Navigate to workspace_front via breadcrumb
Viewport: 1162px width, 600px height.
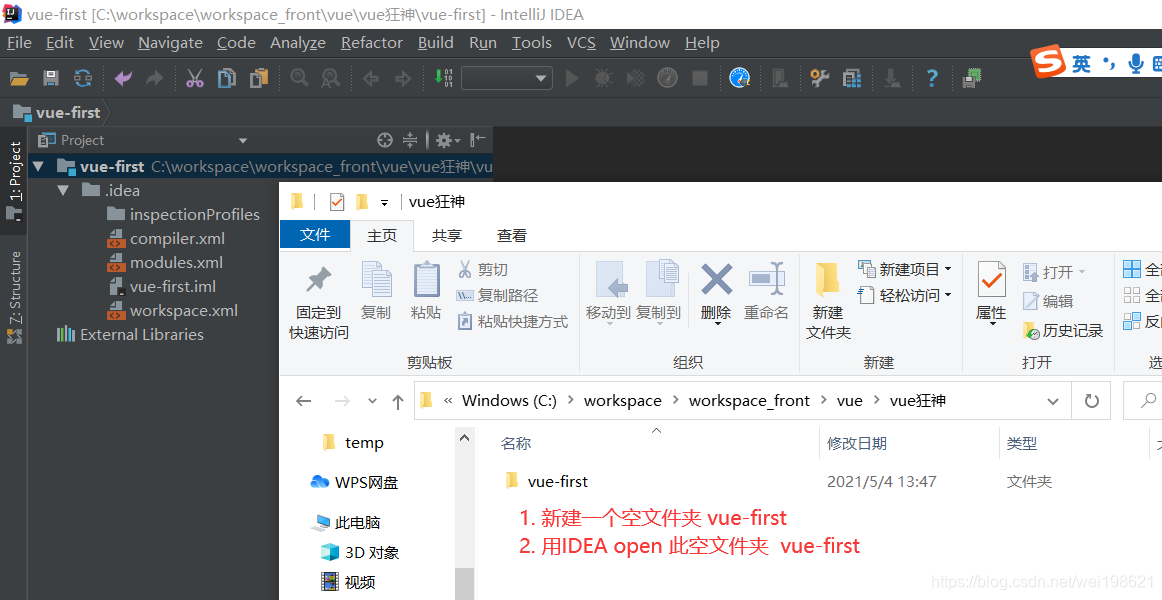tap(749, 400)
